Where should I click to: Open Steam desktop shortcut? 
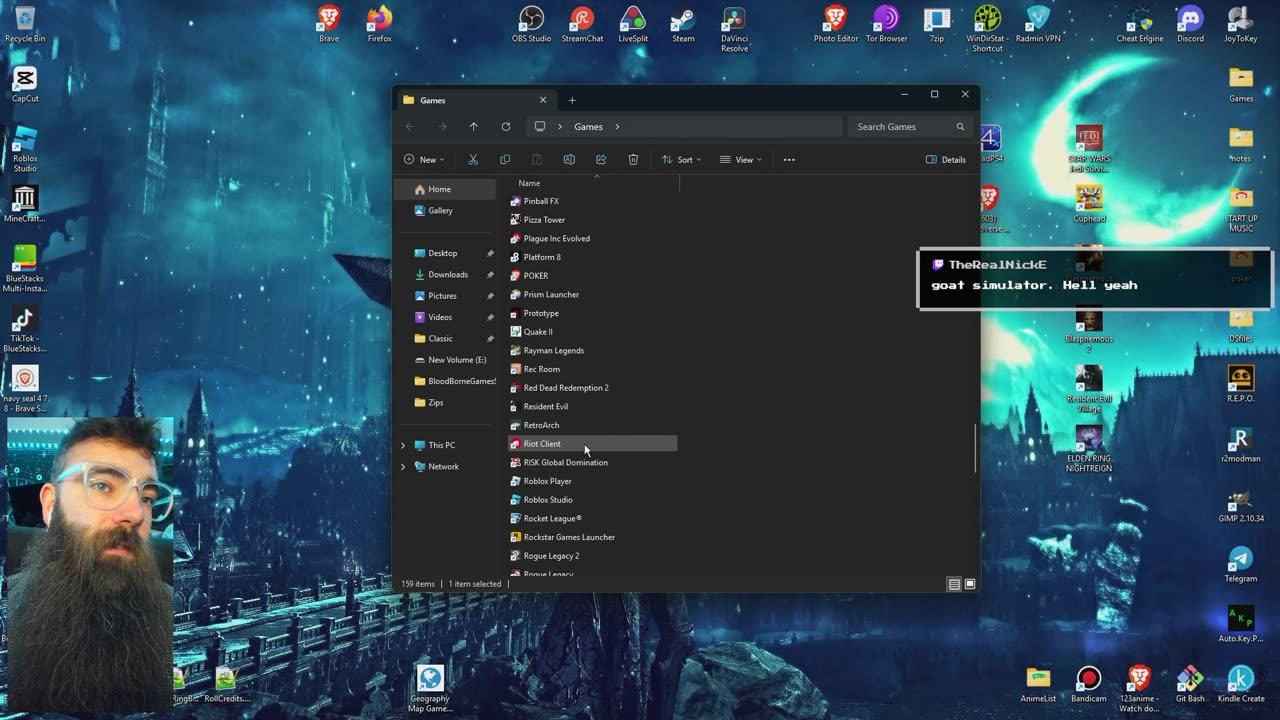click(x=683, y=24)
